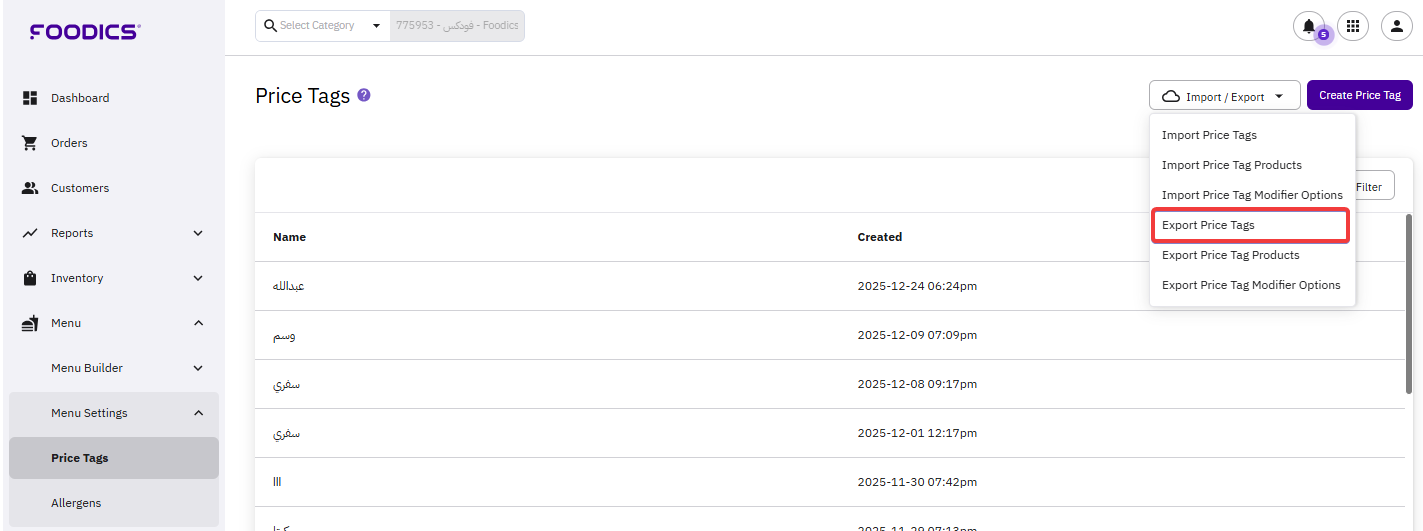Open Allergens in sidebar
The image size is (1423, 531).
76,503
